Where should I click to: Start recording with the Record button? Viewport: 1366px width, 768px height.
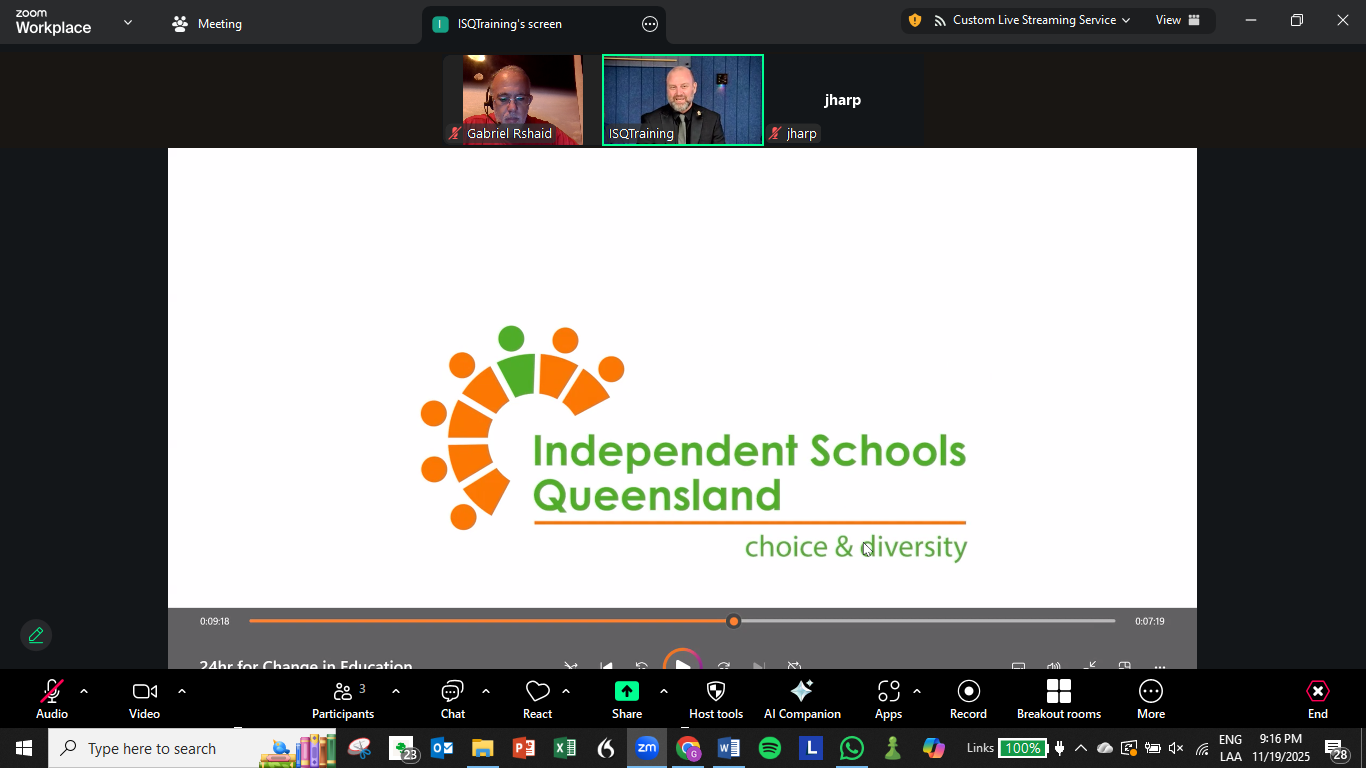click(x=968, y=698)
